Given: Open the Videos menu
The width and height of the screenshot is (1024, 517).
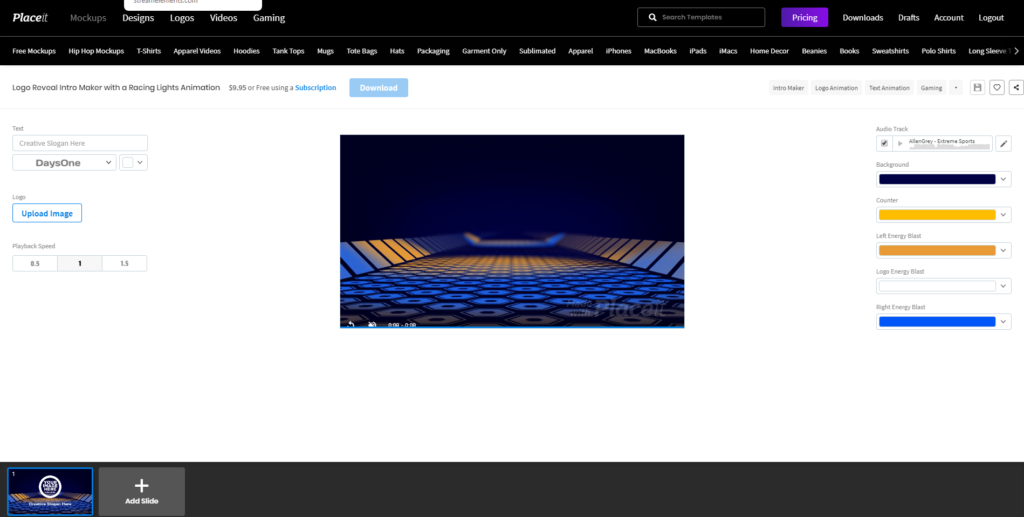Looking at the screenshot, I should (223, 18).
